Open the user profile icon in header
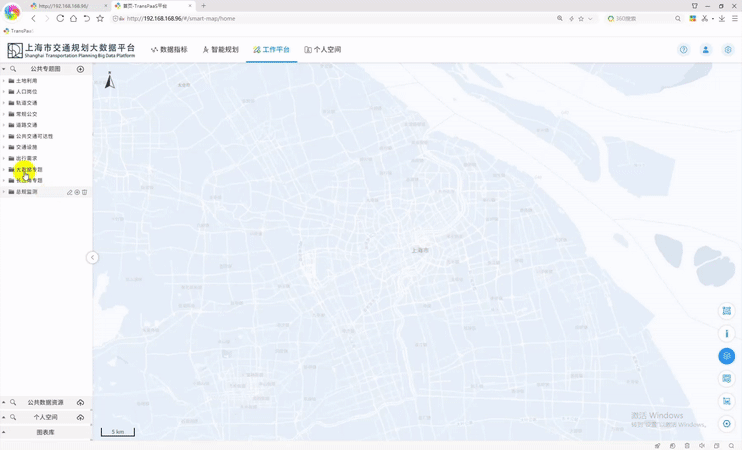742x450 pixels. (706, 49)
